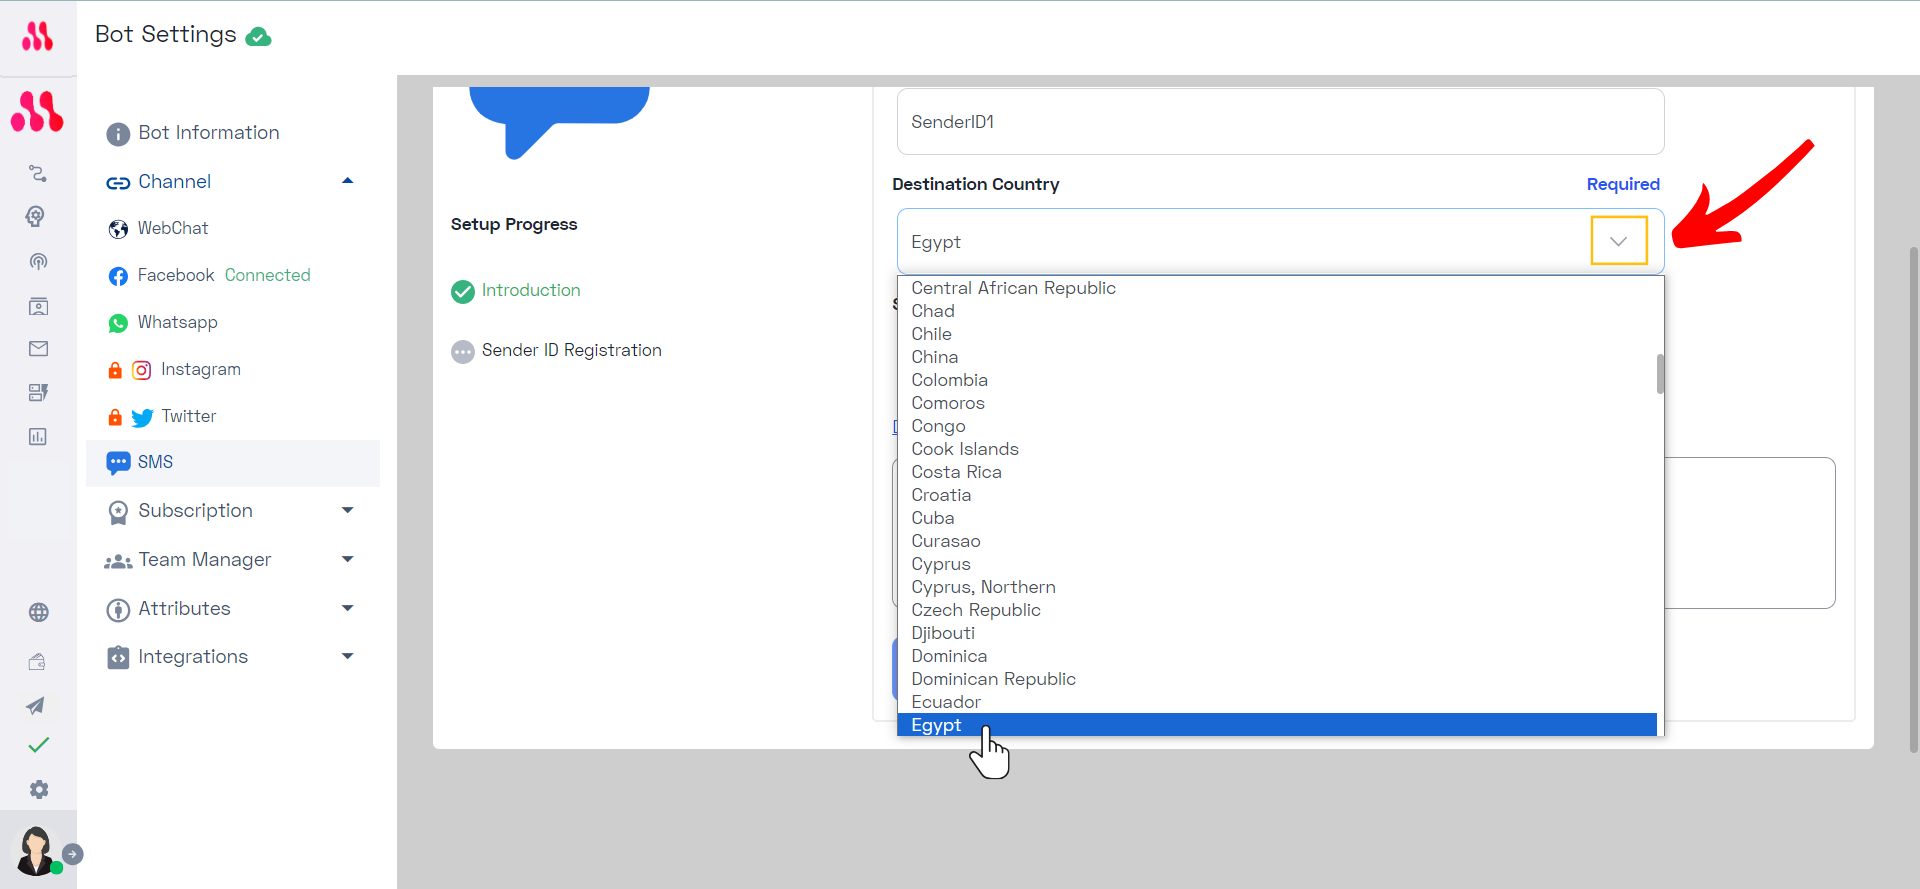Open the analytics chart icon in left rail
Screen dimensions: 1920x889
38,437
